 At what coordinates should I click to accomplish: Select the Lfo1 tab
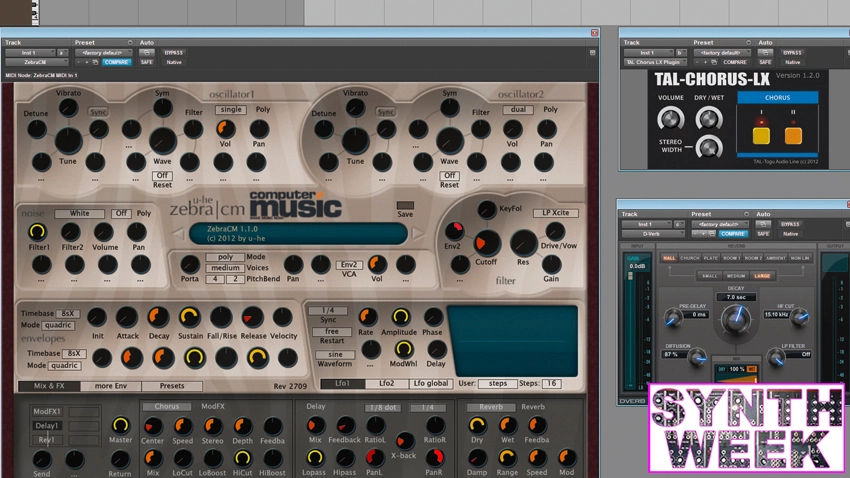342,384
